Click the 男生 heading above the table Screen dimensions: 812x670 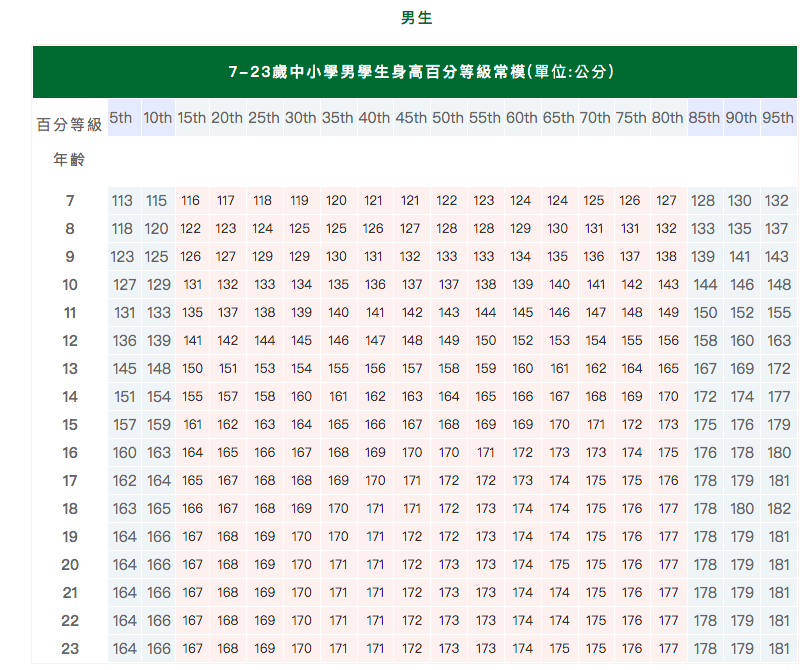(416, 18)
